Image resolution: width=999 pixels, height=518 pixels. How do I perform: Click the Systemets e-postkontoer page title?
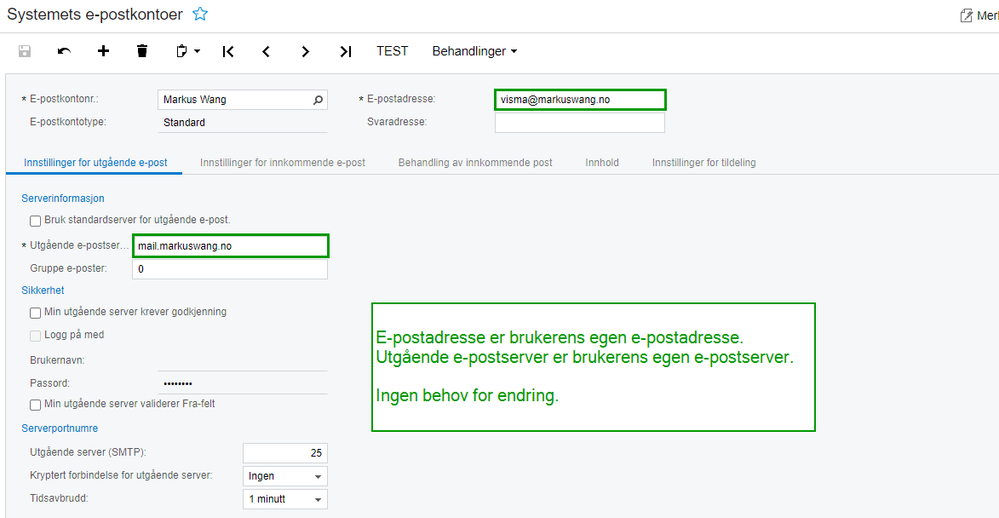click(94, 14)
